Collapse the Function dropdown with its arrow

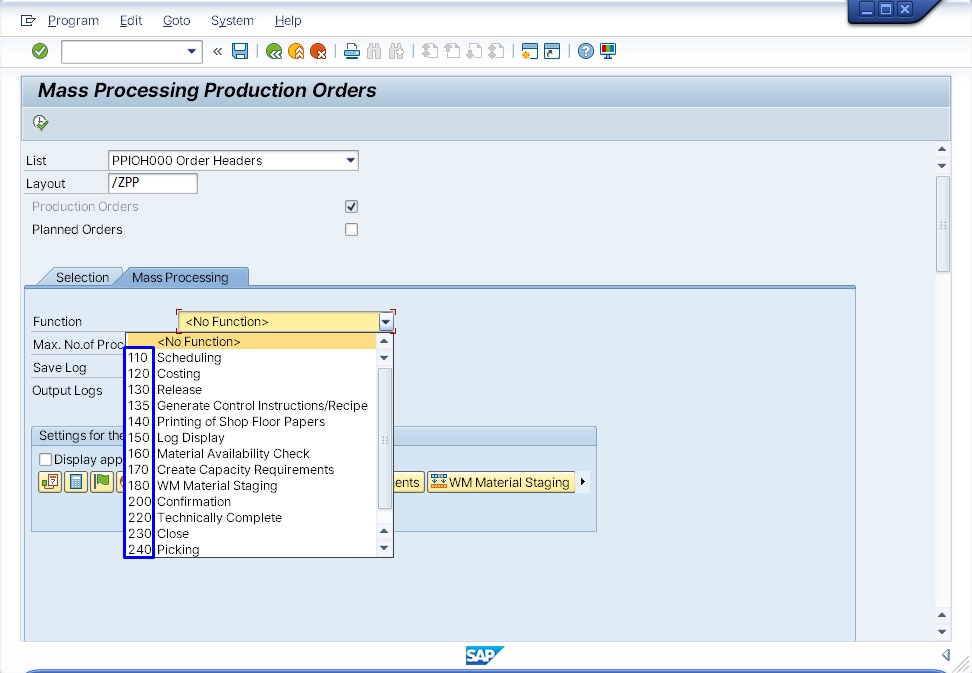386,322
